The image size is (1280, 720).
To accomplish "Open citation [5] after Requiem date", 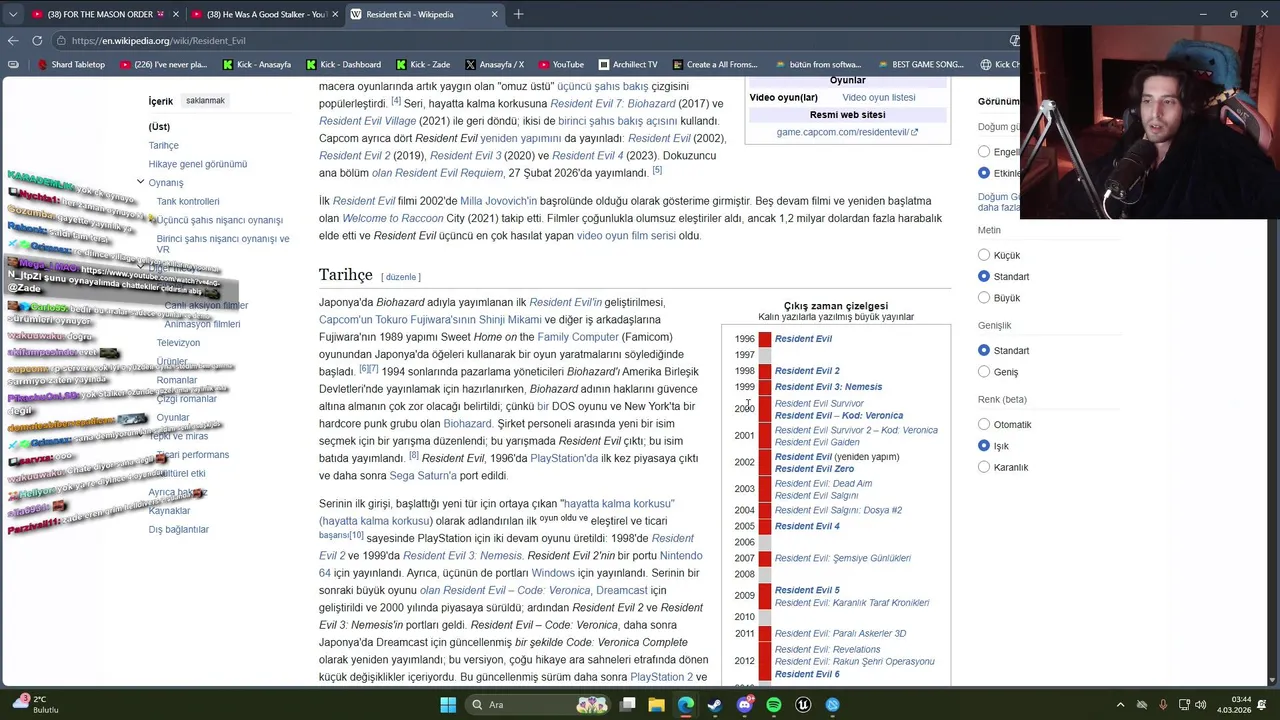I will pyautogui.click(x=657, y=170).
